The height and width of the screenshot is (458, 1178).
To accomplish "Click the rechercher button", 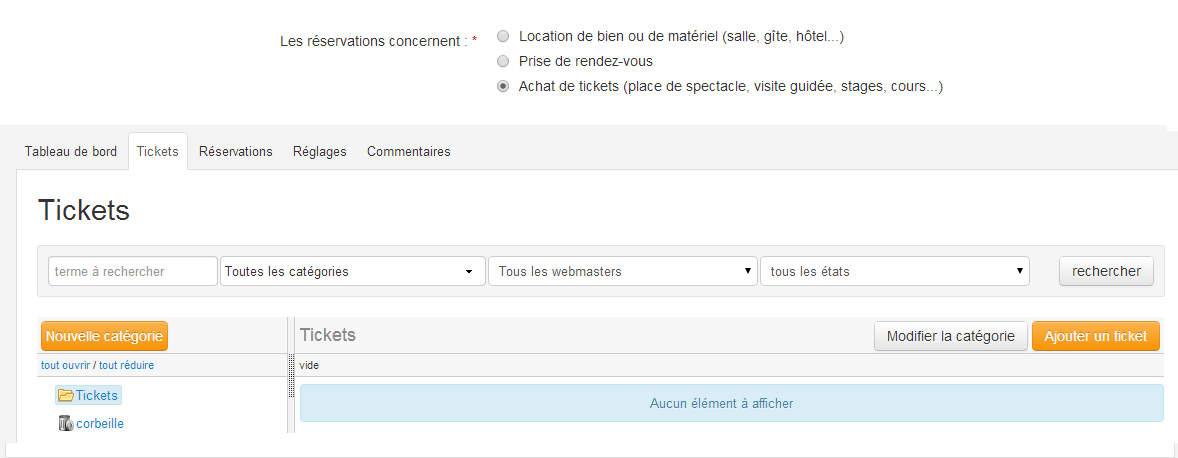I will [x=1106, y=271].
